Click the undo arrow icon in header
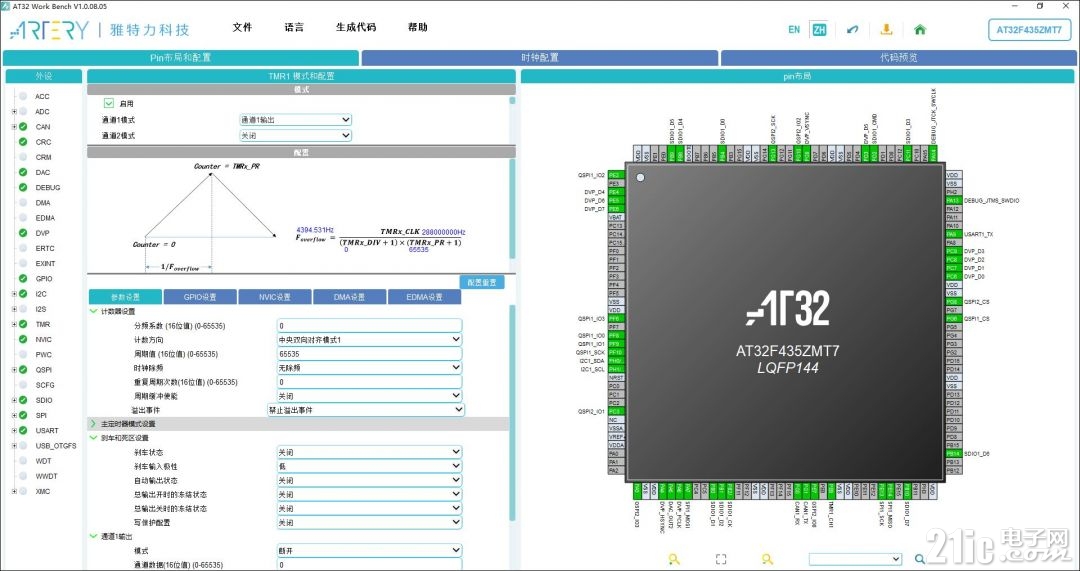Viewport: 1080px width, 571px height. (x=853, y=30)
